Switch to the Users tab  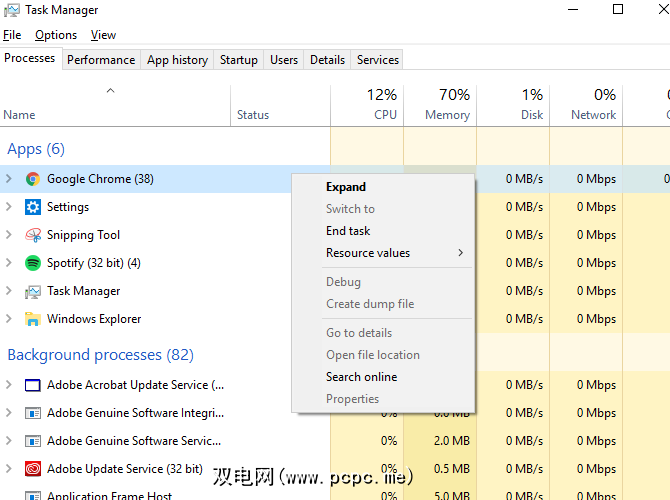[x=284, y=60]
